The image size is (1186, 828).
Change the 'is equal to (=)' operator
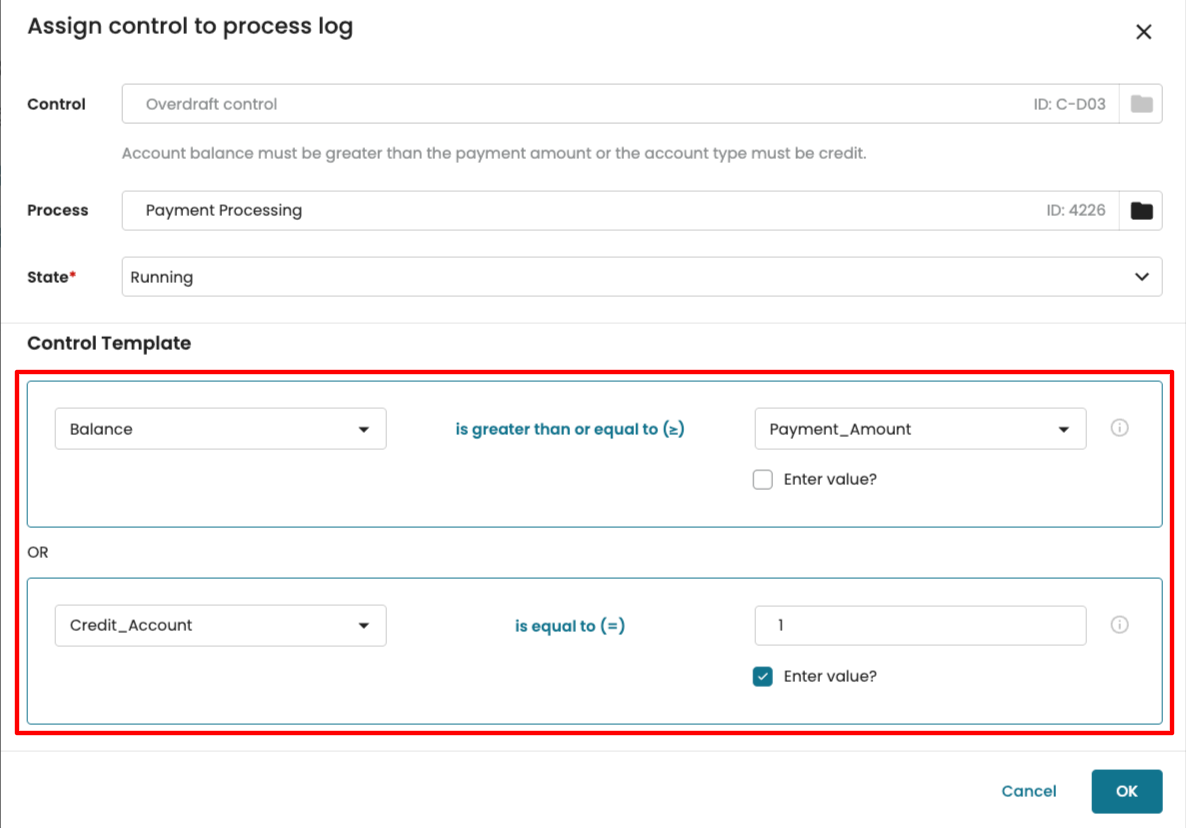(x=570, y=626)
